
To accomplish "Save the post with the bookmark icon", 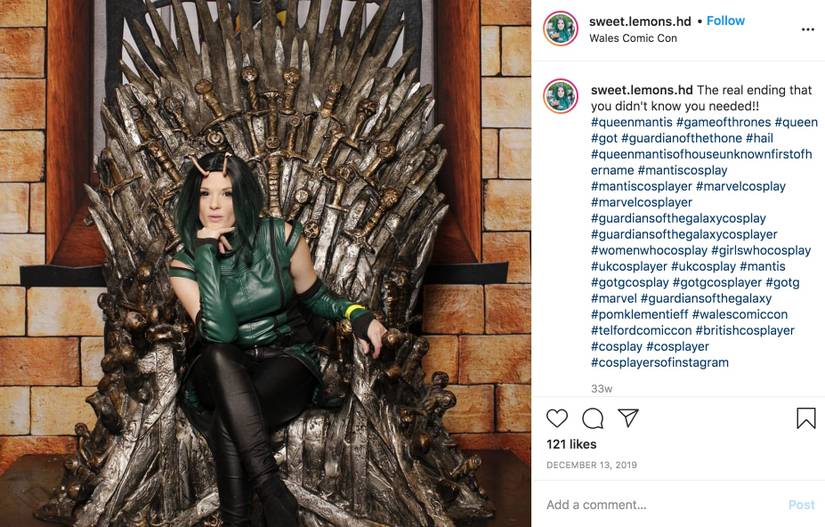I will pyautogui.click(x=806, y=419).
